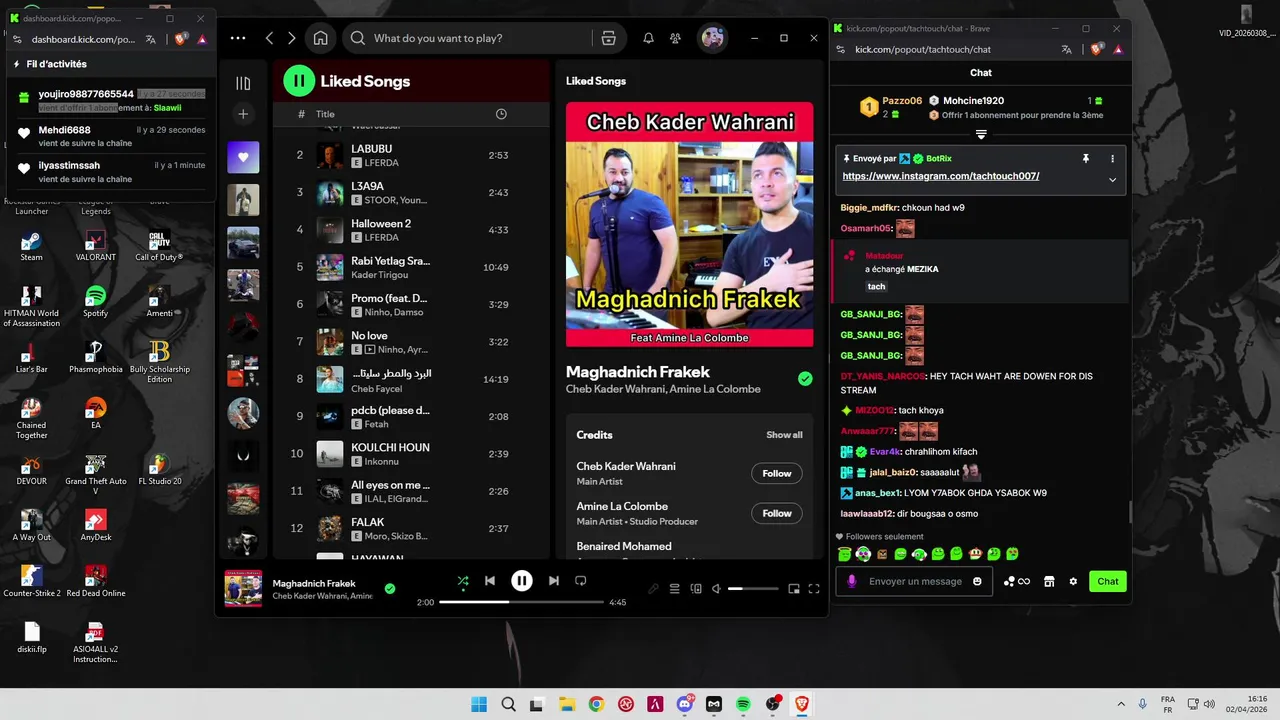Enter Spotify full screen view

coord(814,589)
